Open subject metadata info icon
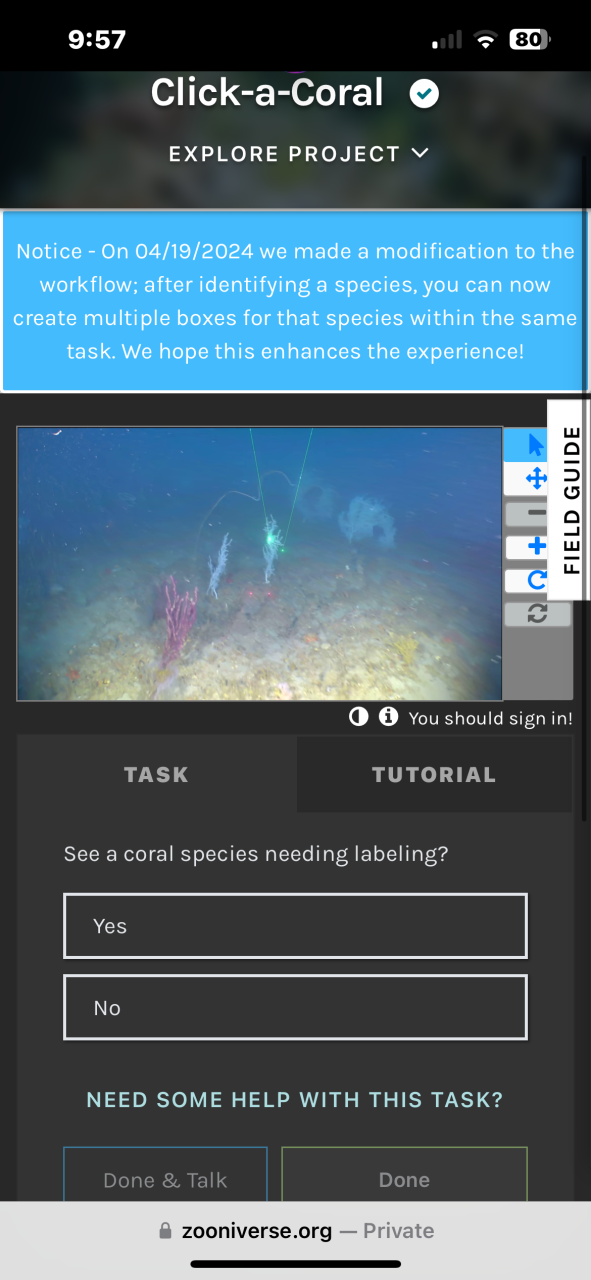591x1280 pixels. [388, 717]
